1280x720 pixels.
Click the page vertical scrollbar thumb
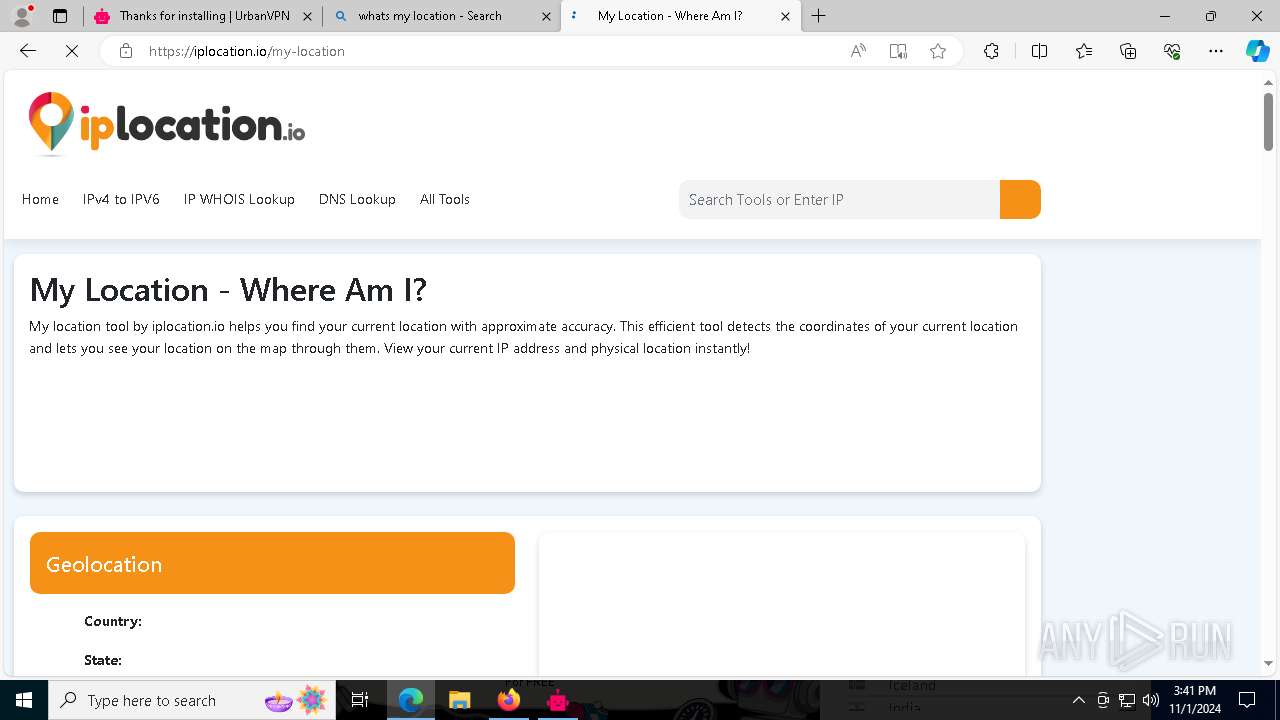point(1268,122)
